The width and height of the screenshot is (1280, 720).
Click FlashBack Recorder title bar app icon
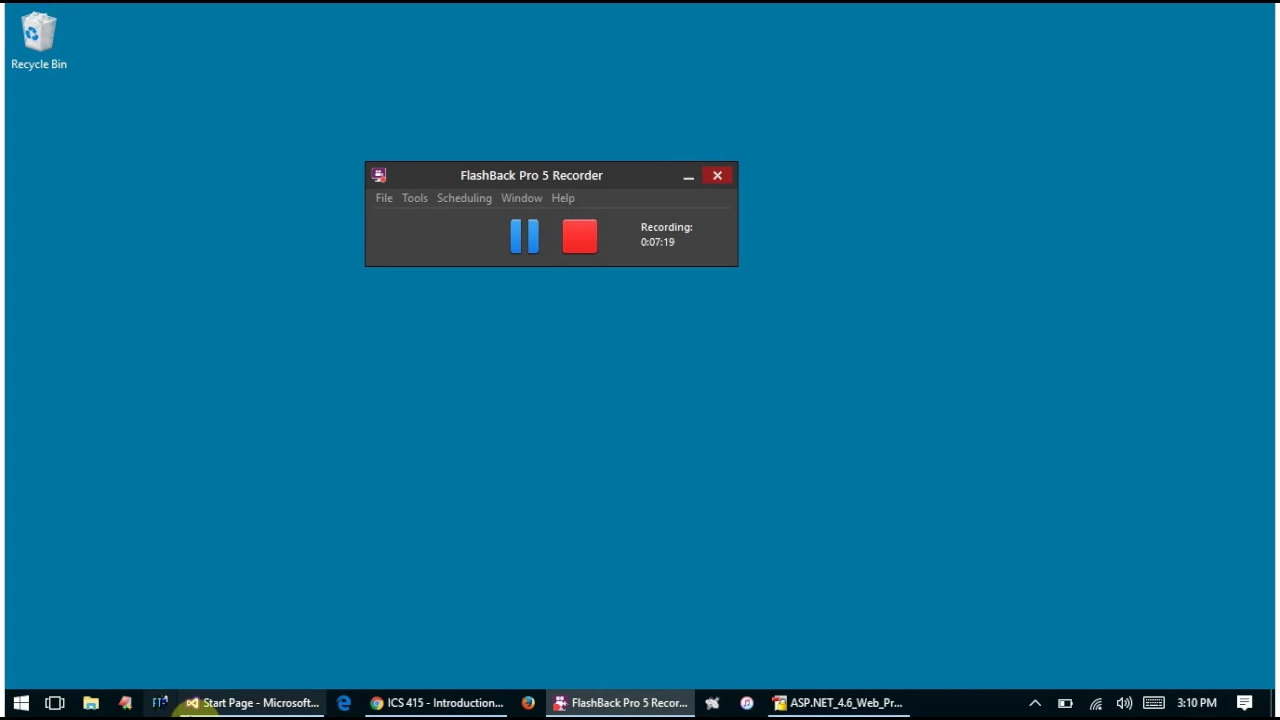379,175
